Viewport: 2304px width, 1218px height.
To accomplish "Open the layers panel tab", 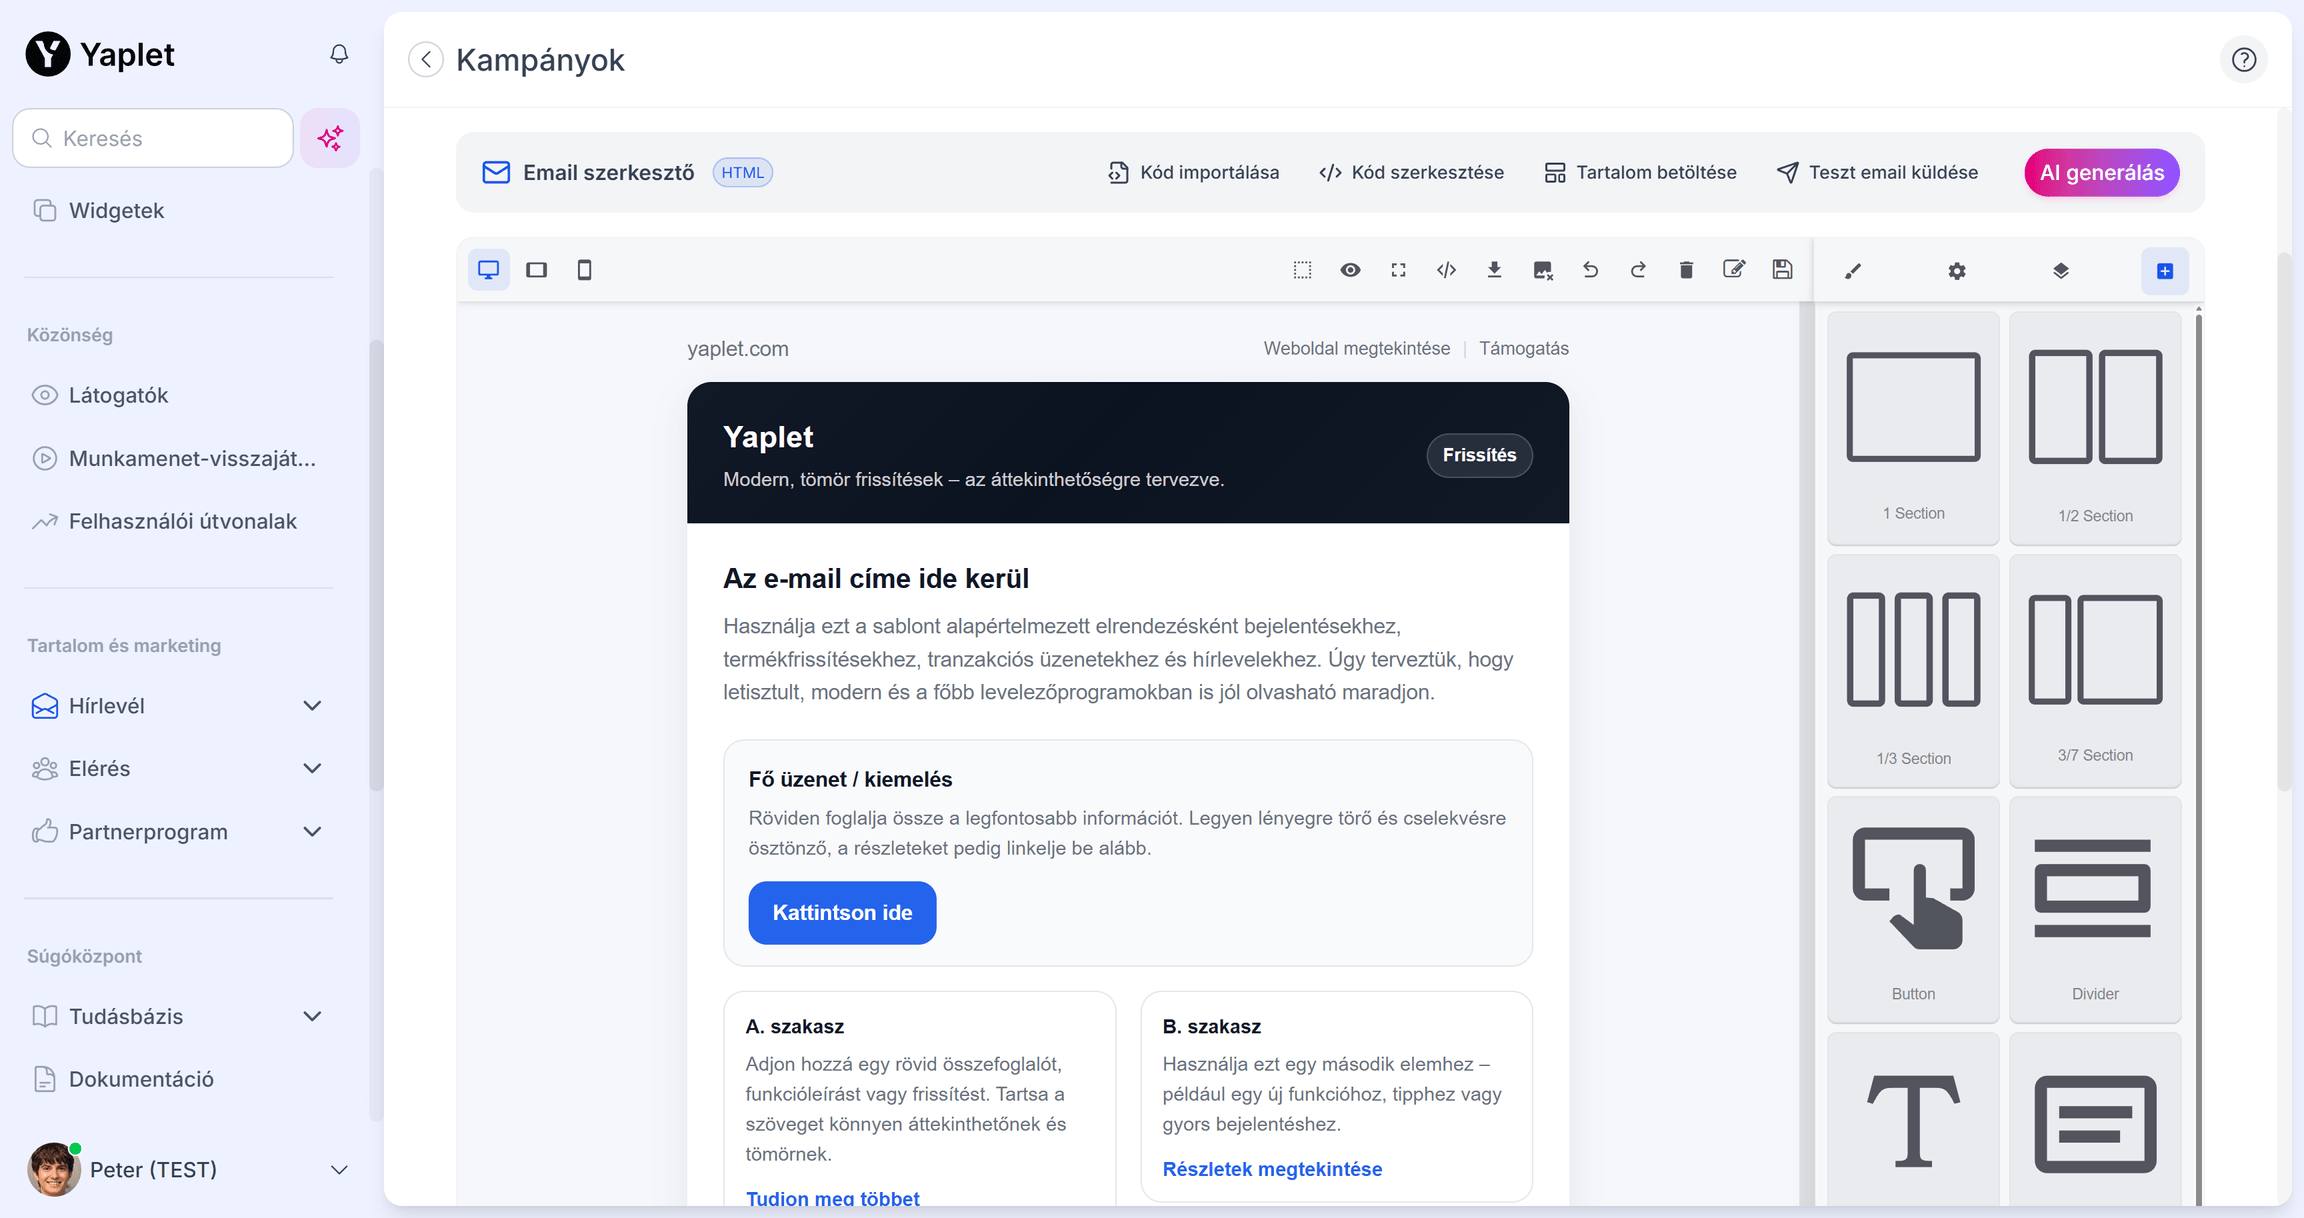I will point(2061,271).
